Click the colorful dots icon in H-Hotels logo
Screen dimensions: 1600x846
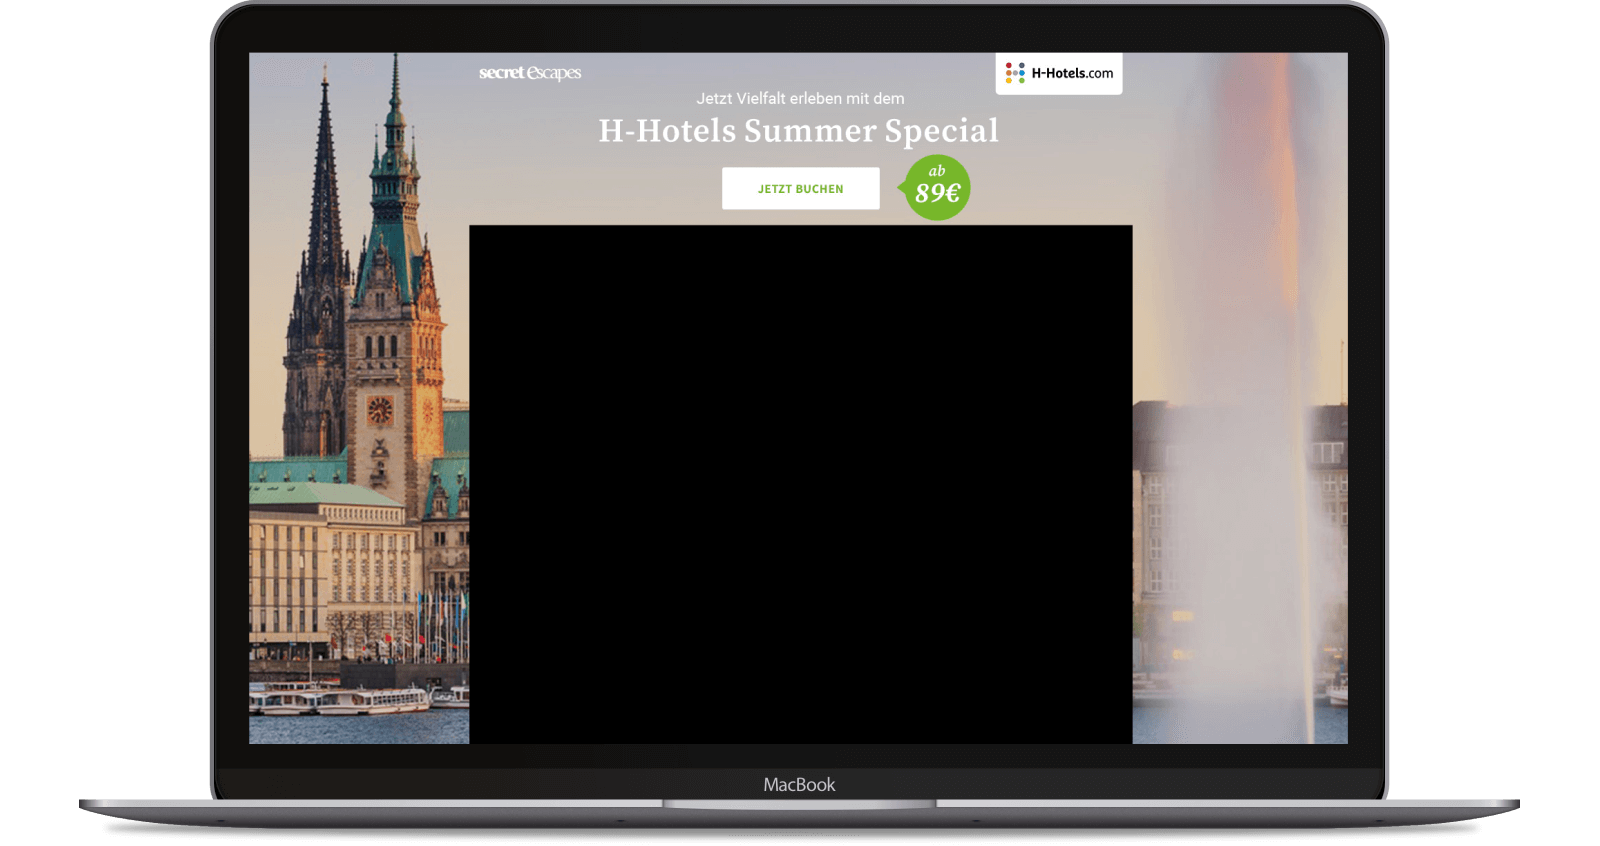(x=1015, y=73)
